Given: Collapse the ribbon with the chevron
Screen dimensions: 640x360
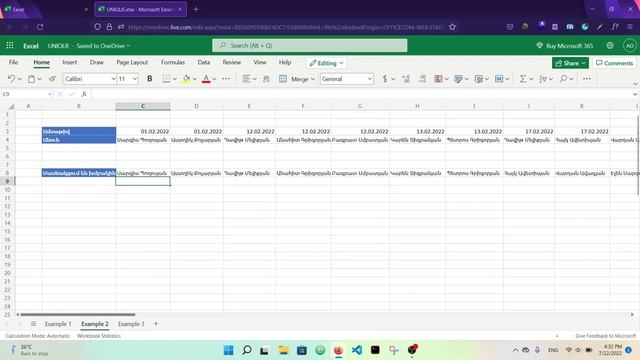Looking at the screenshot, I should 635,84.
